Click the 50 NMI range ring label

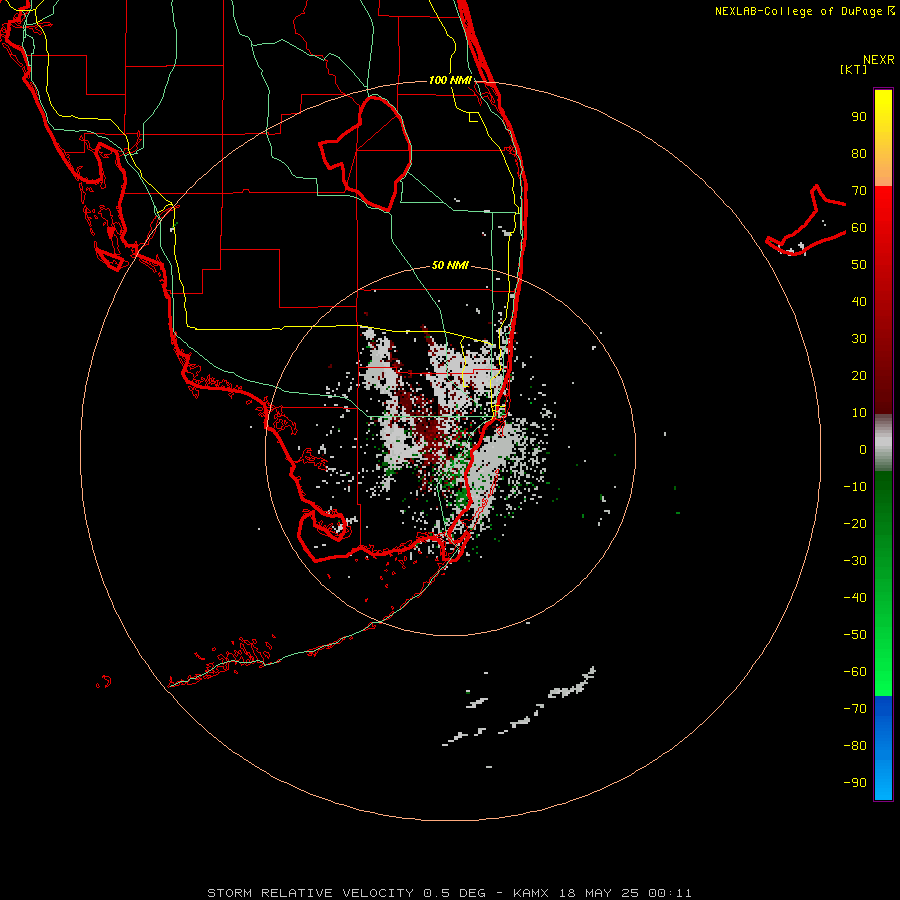[x=450, y=265]
